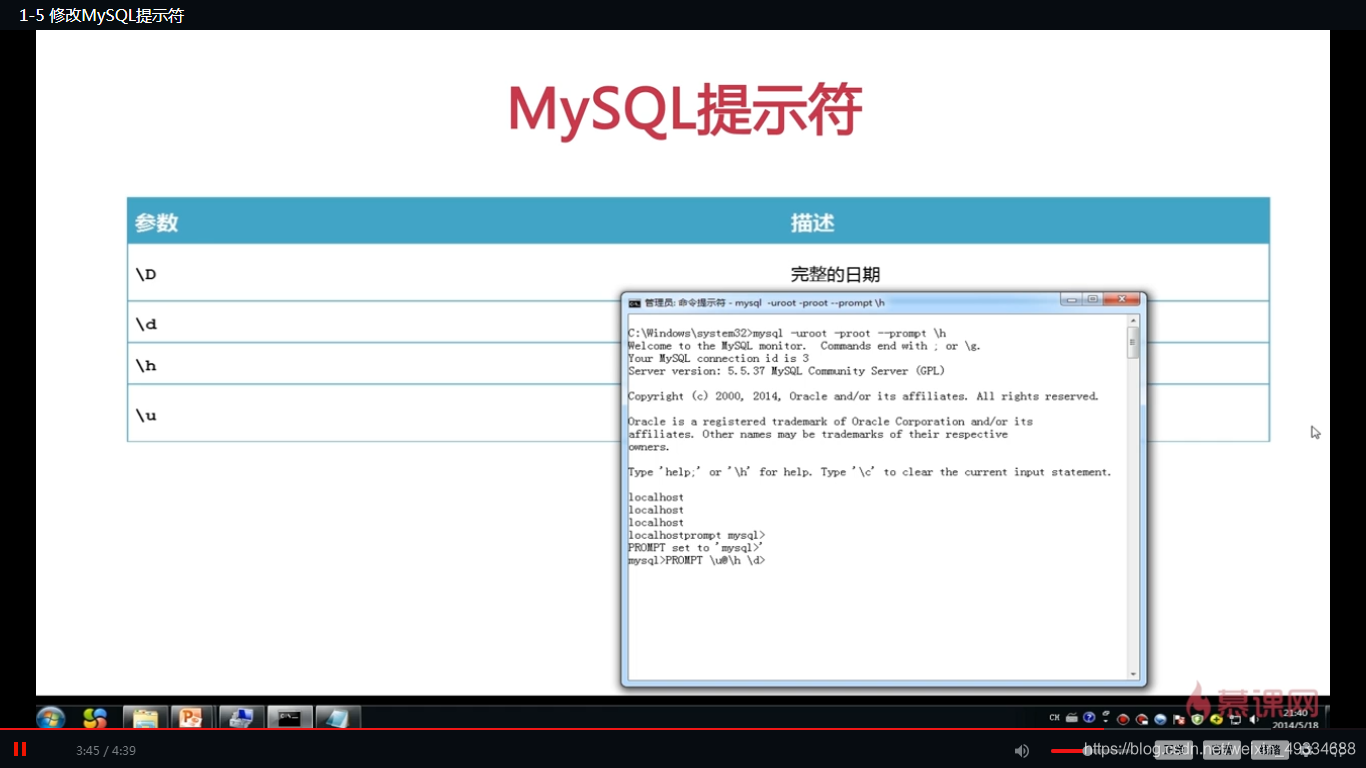Click the command prompt window title text
Screen dimensions: 1366x768
765,302
